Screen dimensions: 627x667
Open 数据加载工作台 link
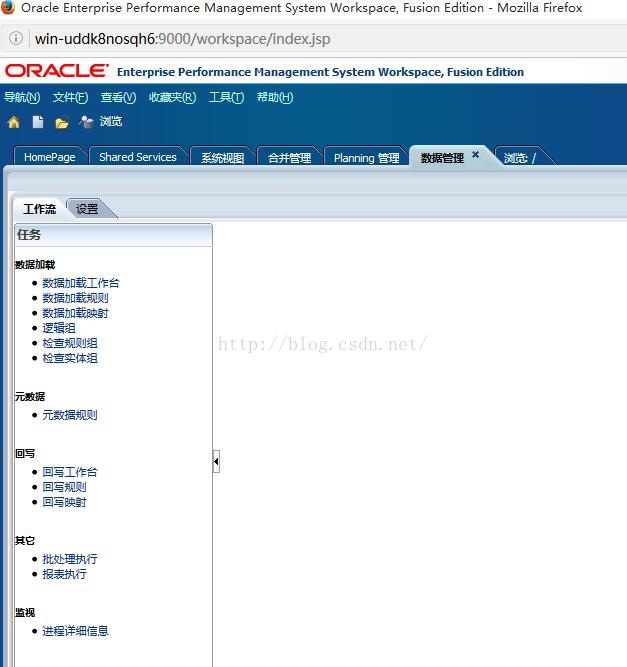(x=81, y=283)
